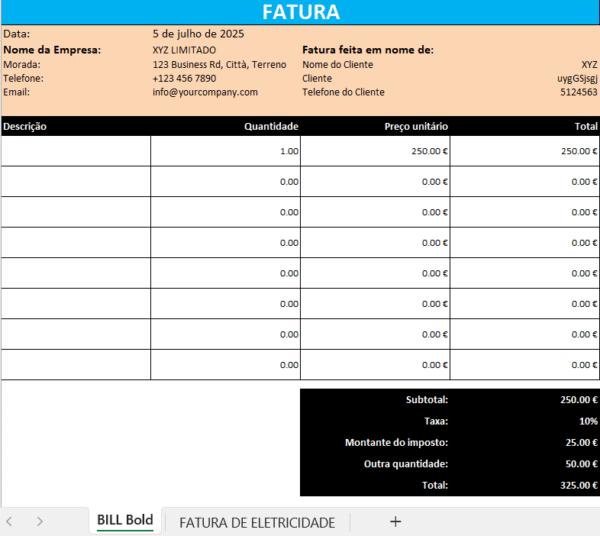Select the quantity cell '1.00'
The width and height of the screenshot is (600, 536).
(x=225, y=151)
